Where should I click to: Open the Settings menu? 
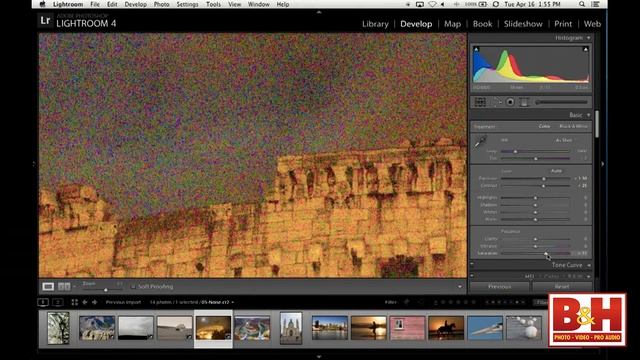187,4
